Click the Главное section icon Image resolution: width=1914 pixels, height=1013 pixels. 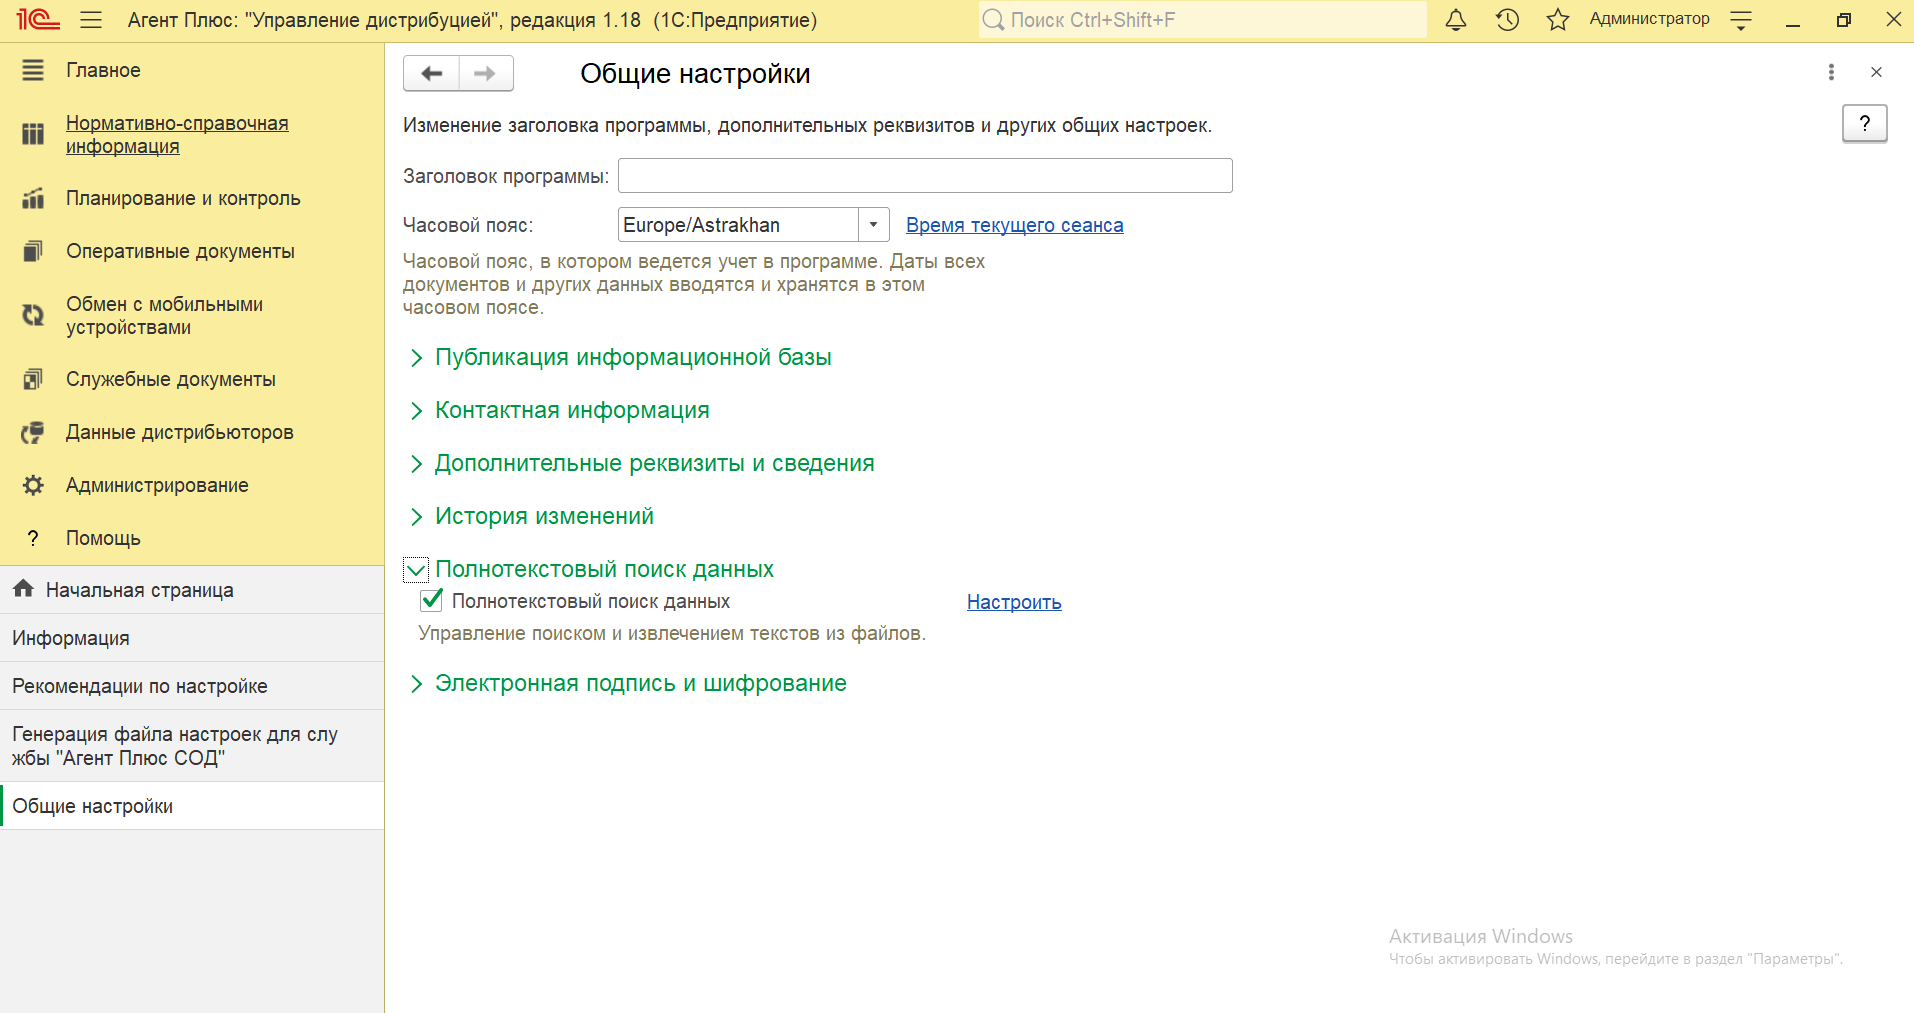33,70
